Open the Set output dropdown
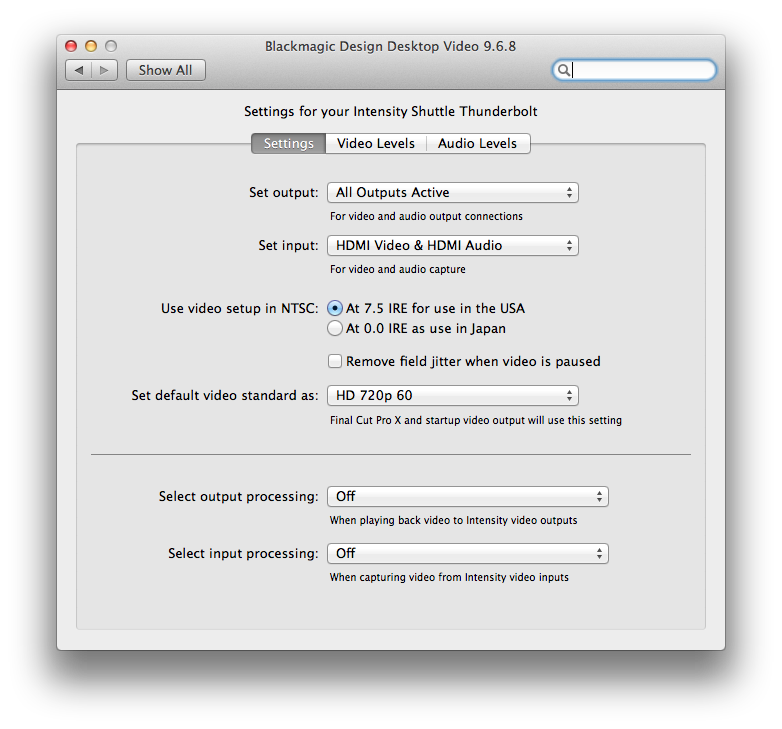This screenshot has height=729, width=782. click(x=453, y=192)
